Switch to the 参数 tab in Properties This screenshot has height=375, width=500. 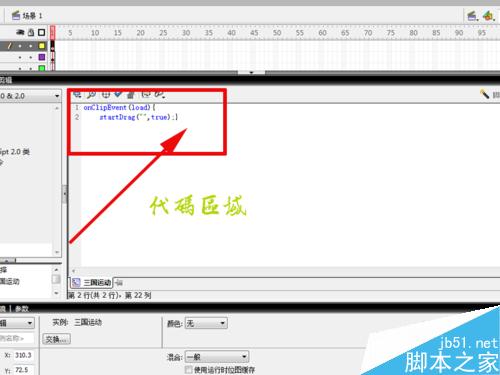[x=22, y=309]
